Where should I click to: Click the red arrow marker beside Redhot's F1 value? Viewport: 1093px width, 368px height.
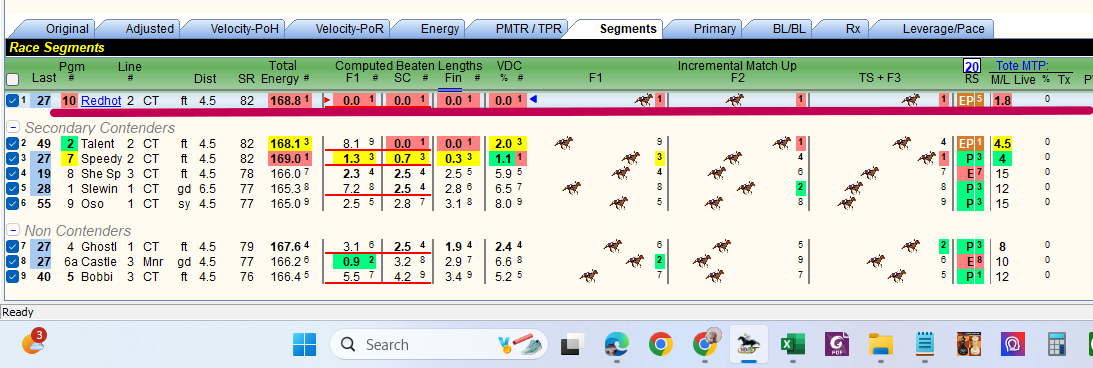click(x=328, y=101)
